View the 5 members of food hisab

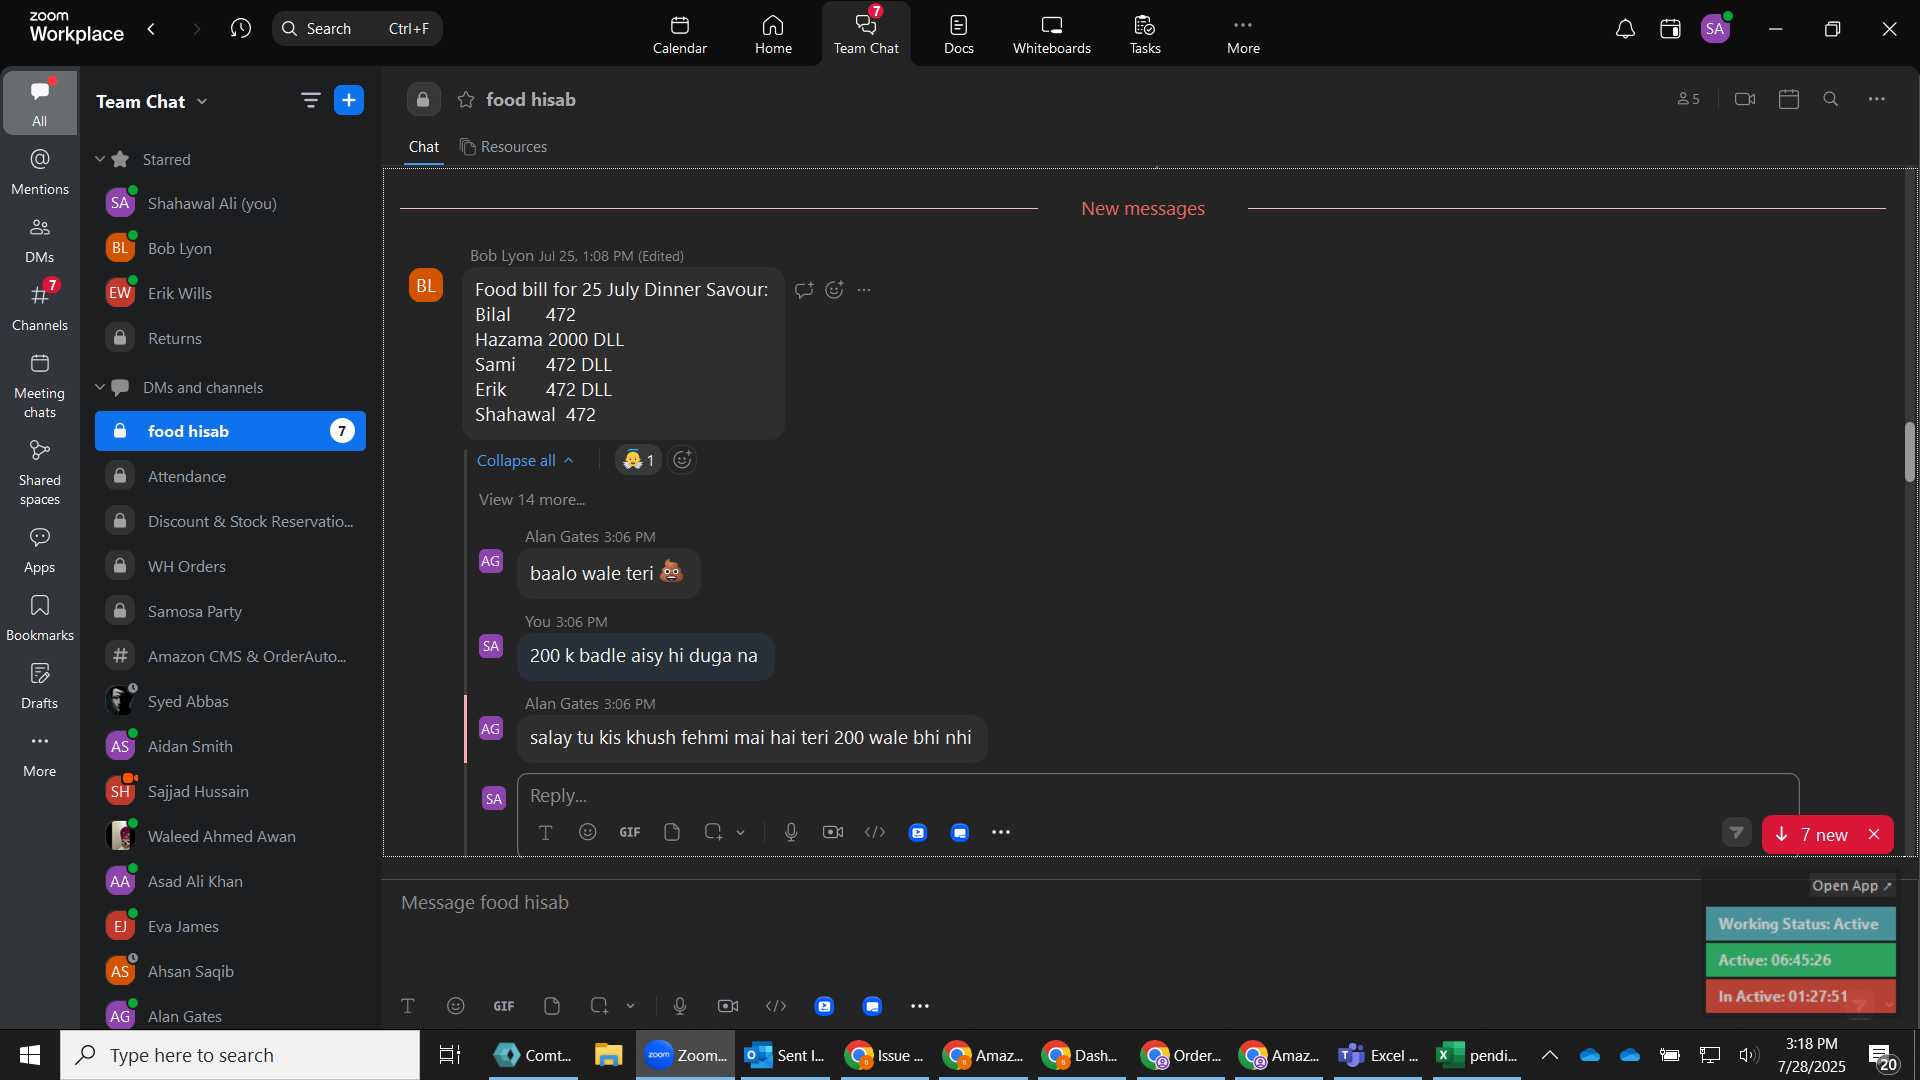tap(1688, 99)
